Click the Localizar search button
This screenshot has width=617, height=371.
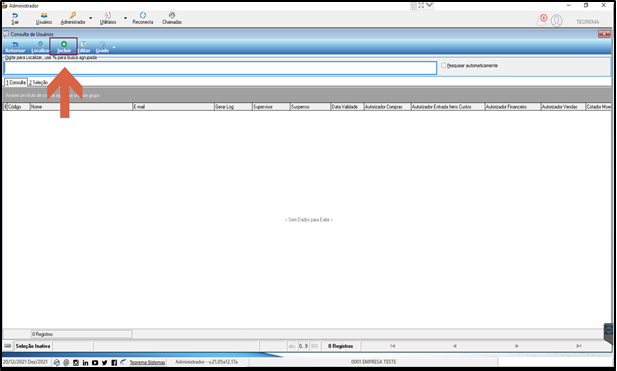(40, 47)
